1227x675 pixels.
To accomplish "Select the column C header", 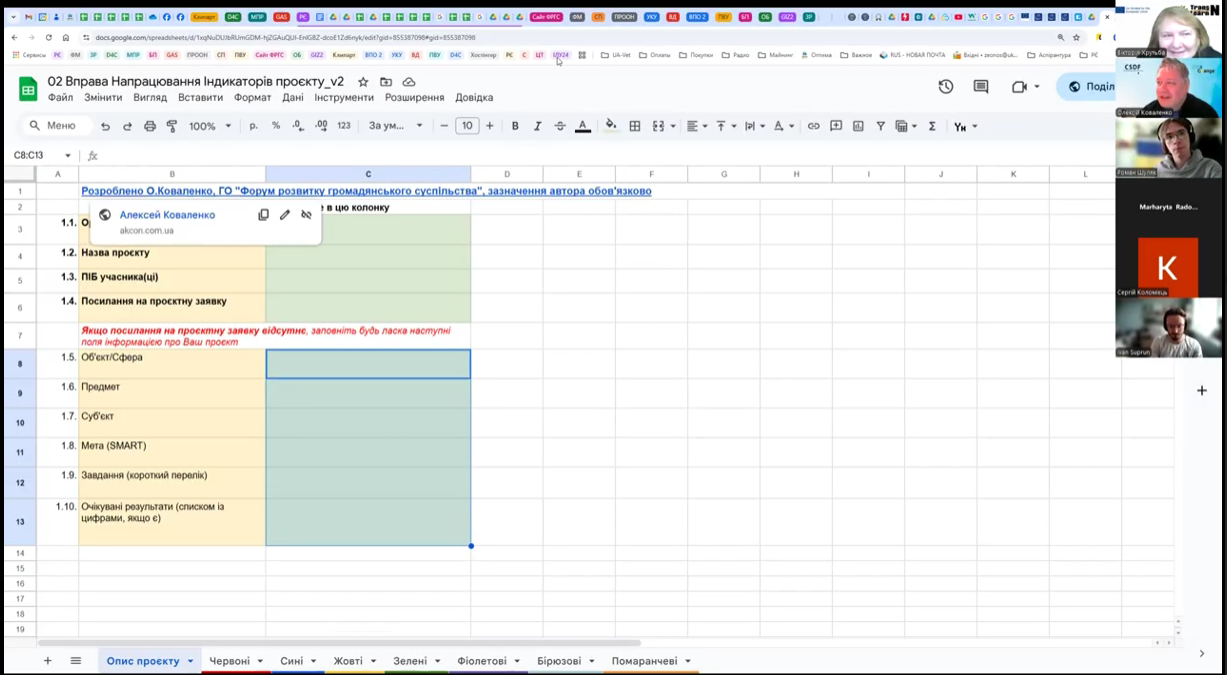I will pyautogui.click(x=368, y=174).
